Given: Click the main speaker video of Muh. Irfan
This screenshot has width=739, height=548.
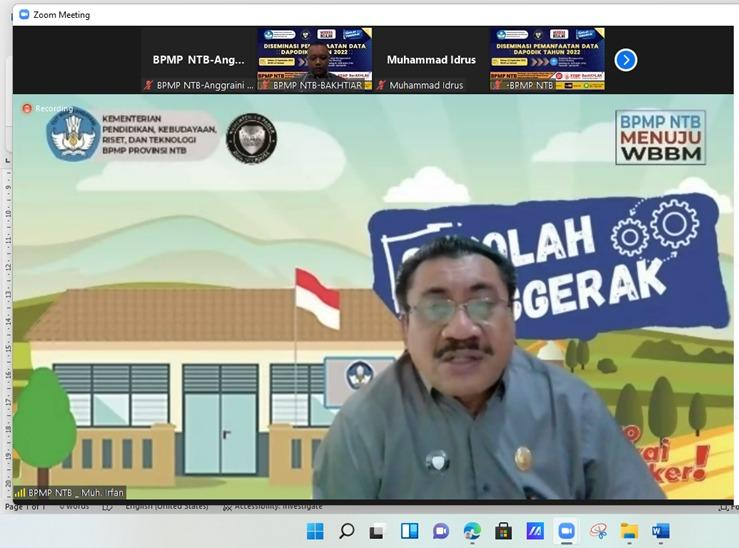Looking at the screenshot, I should coord(373,297).
